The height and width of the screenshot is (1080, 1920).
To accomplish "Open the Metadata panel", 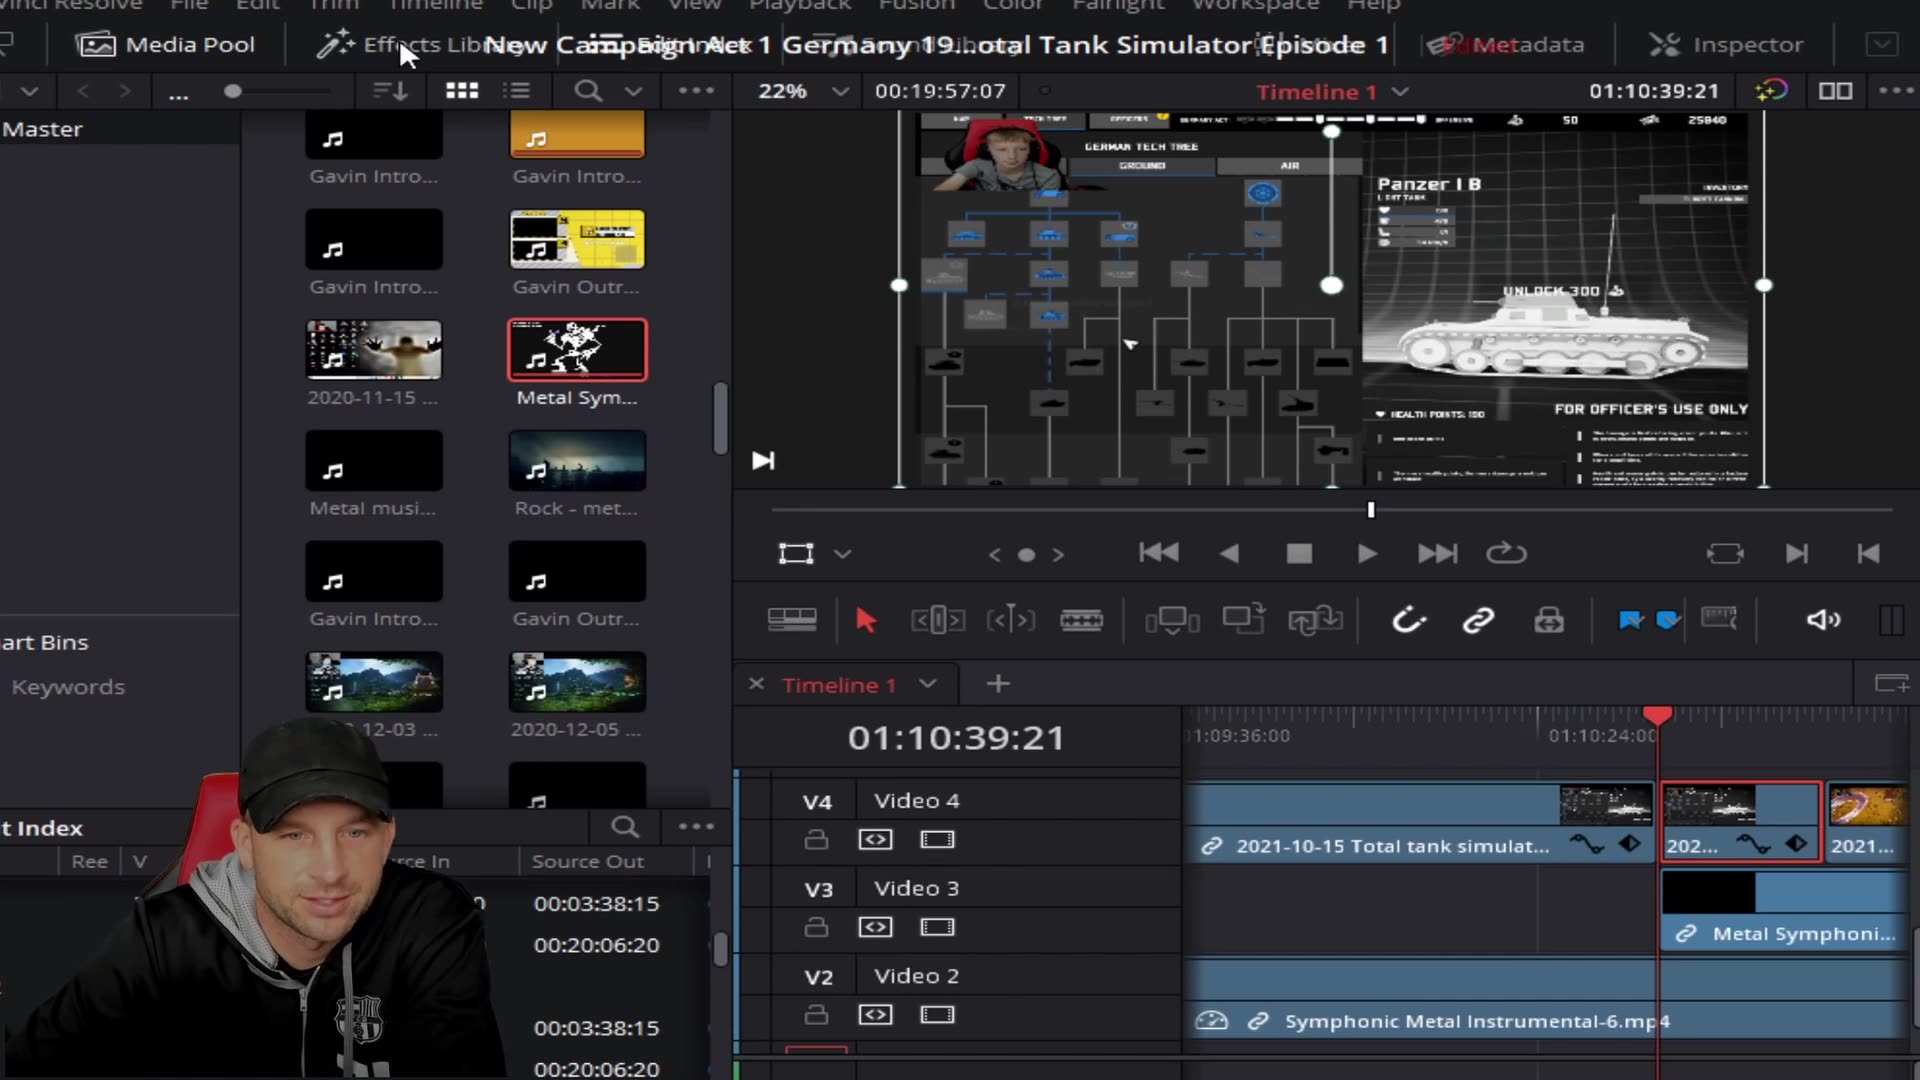I will [x=1510, y=45].
